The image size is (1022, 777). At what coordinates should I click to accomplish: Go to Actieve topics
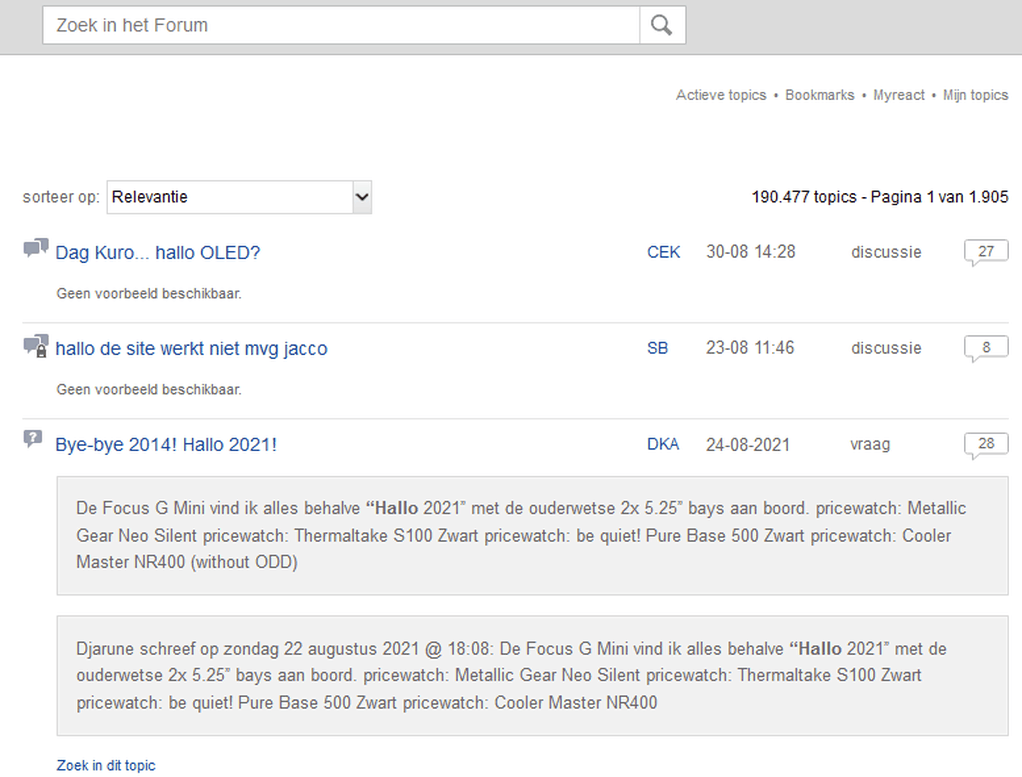(x=721, y=95)
